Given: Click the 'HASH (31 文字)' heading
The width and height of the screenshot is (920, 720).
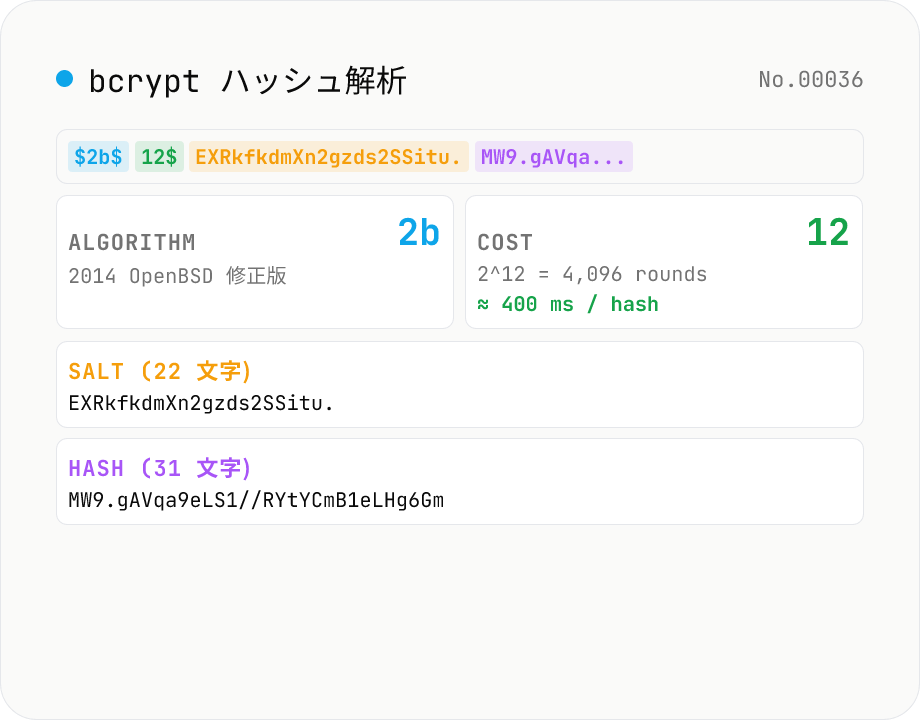Looking at the screenshot, I should coord(160,468).
